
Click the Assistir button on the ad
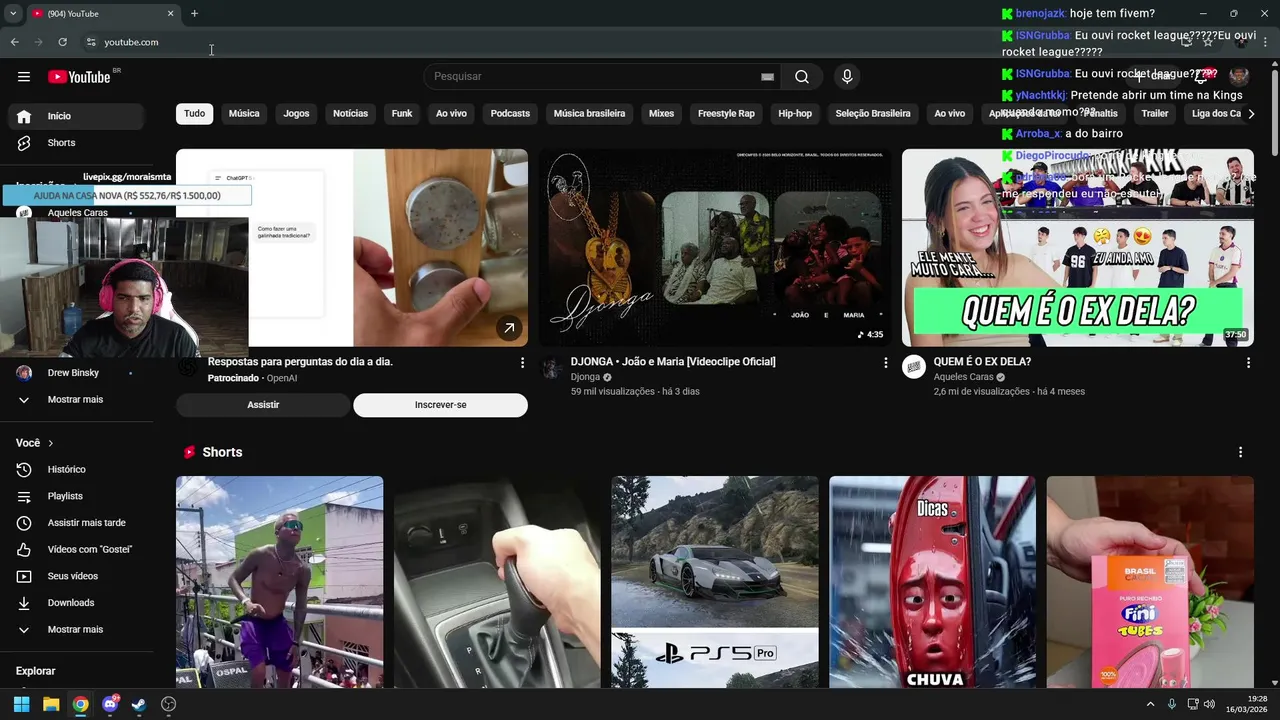263,405
